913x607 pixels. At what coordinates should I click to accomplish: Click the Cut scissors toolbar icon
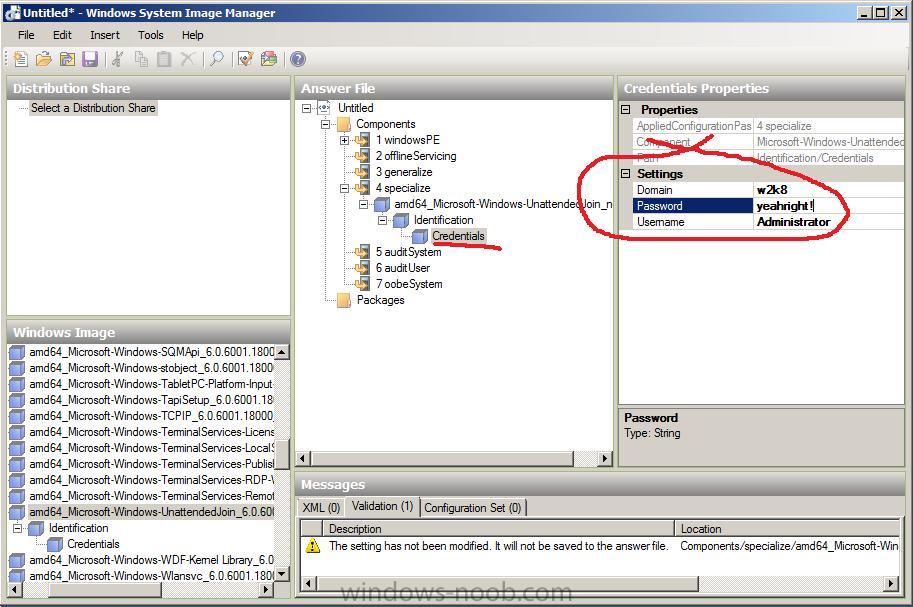[118, 59]
